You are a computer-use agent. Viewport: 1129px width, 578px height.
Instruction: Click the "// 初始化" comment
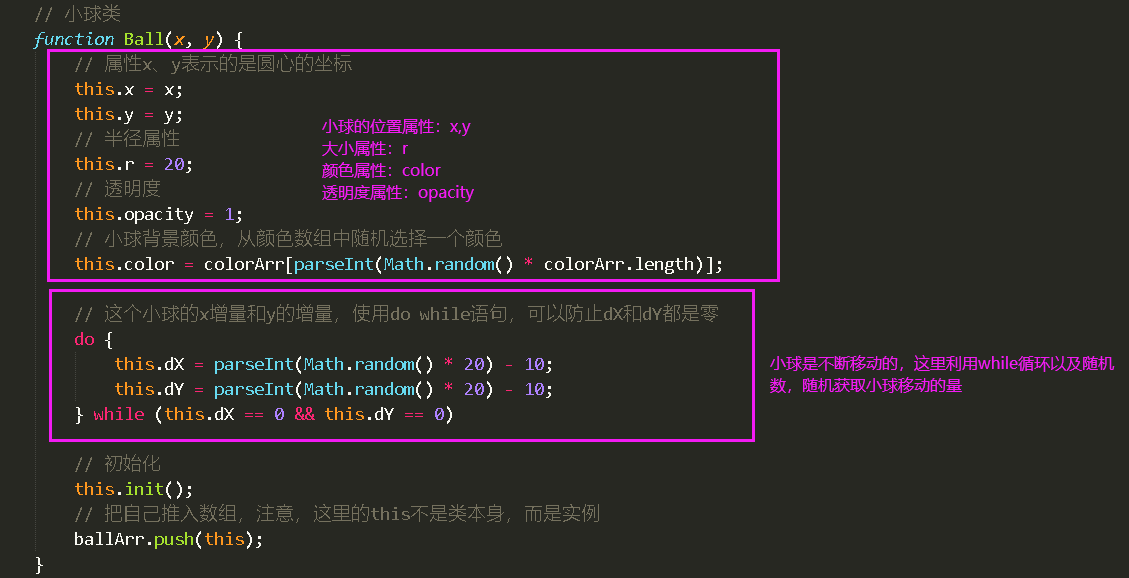coord(117,464)
